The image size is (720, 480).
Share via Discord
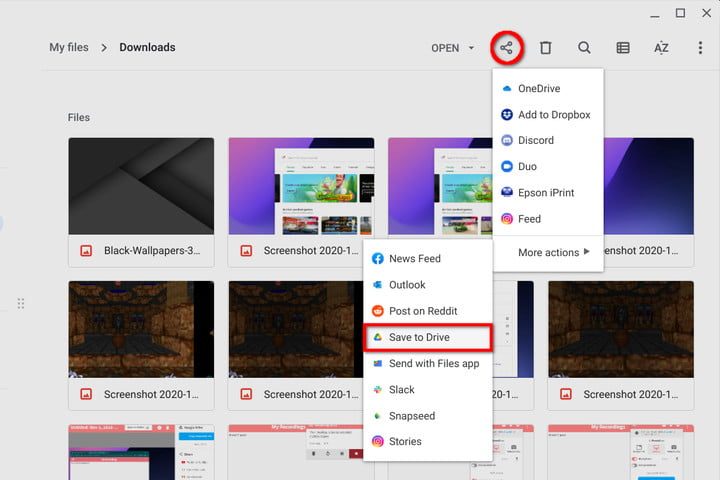point(548,140)
